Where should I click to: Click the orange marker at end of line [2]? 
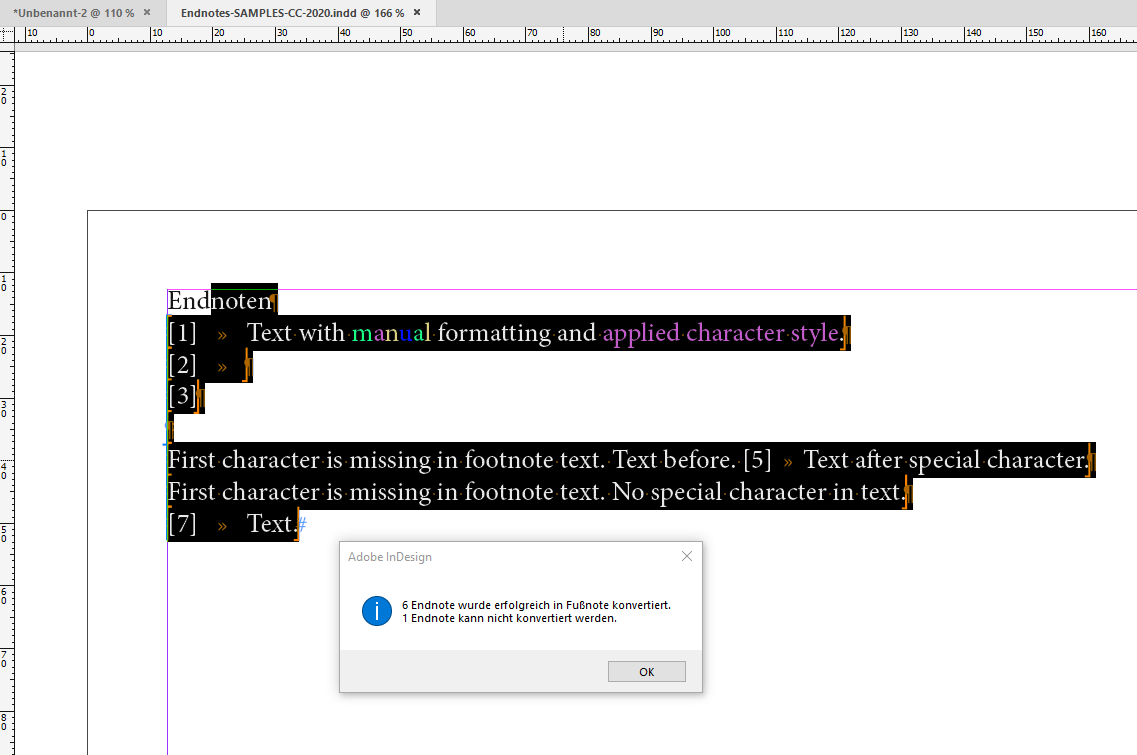tap(245, 365)
